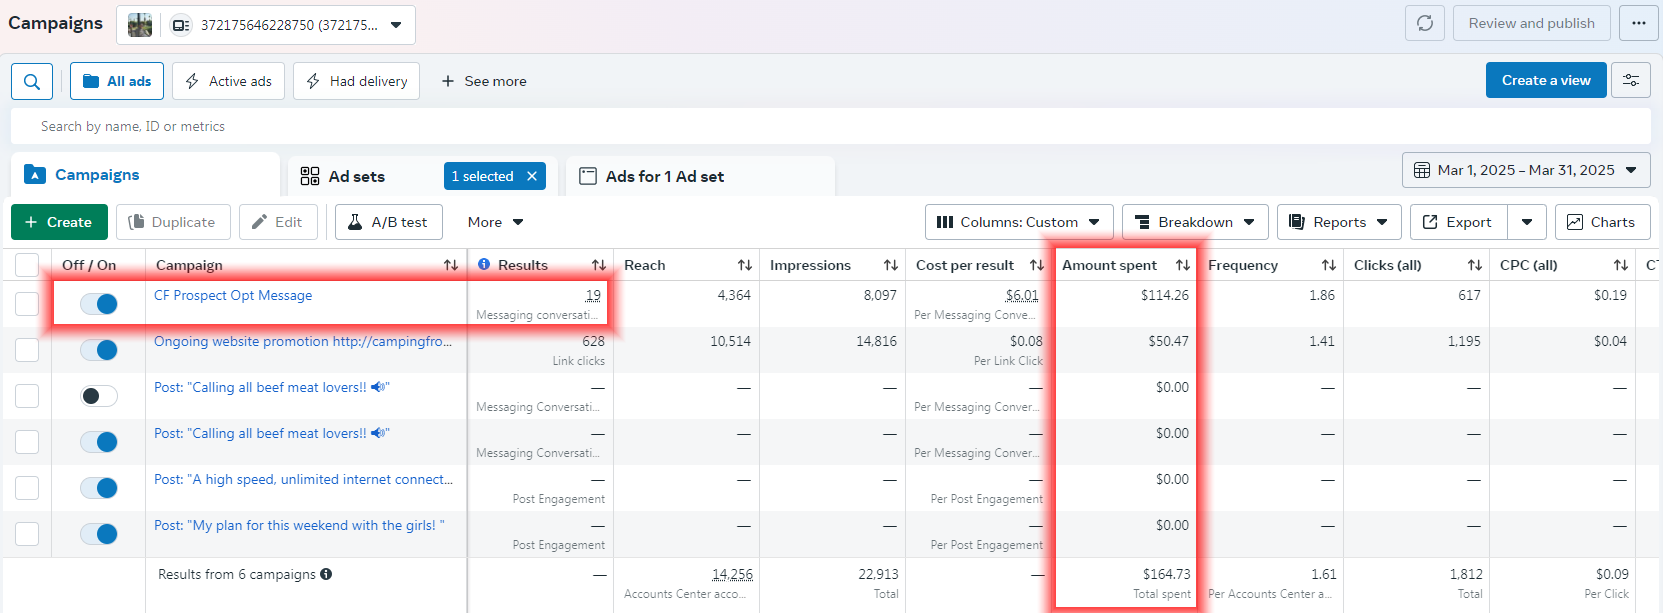Enable the first "Calling all beef meat lovers" campaign
The image size is (1663, 613).
pyautogui.click(x=99, y=396)
